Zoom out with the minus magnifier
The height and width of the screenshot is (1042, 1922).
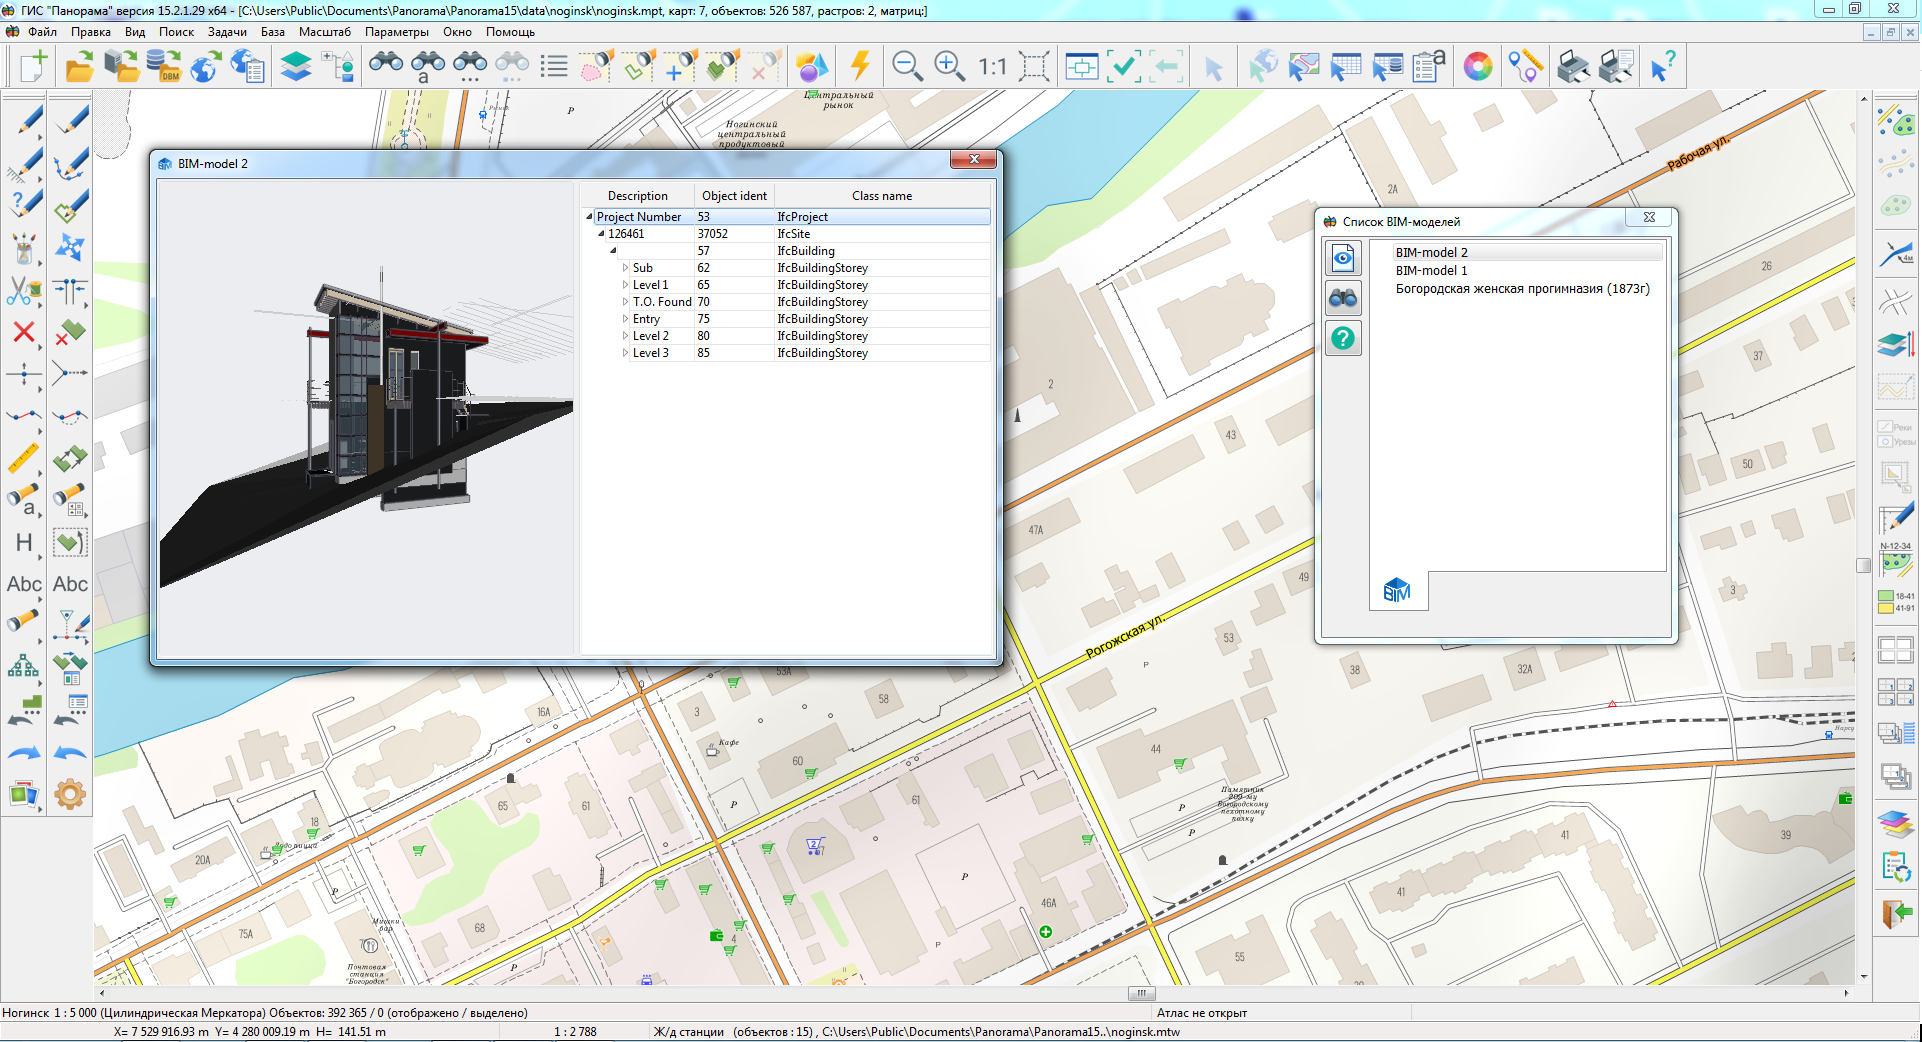(906, 67)
